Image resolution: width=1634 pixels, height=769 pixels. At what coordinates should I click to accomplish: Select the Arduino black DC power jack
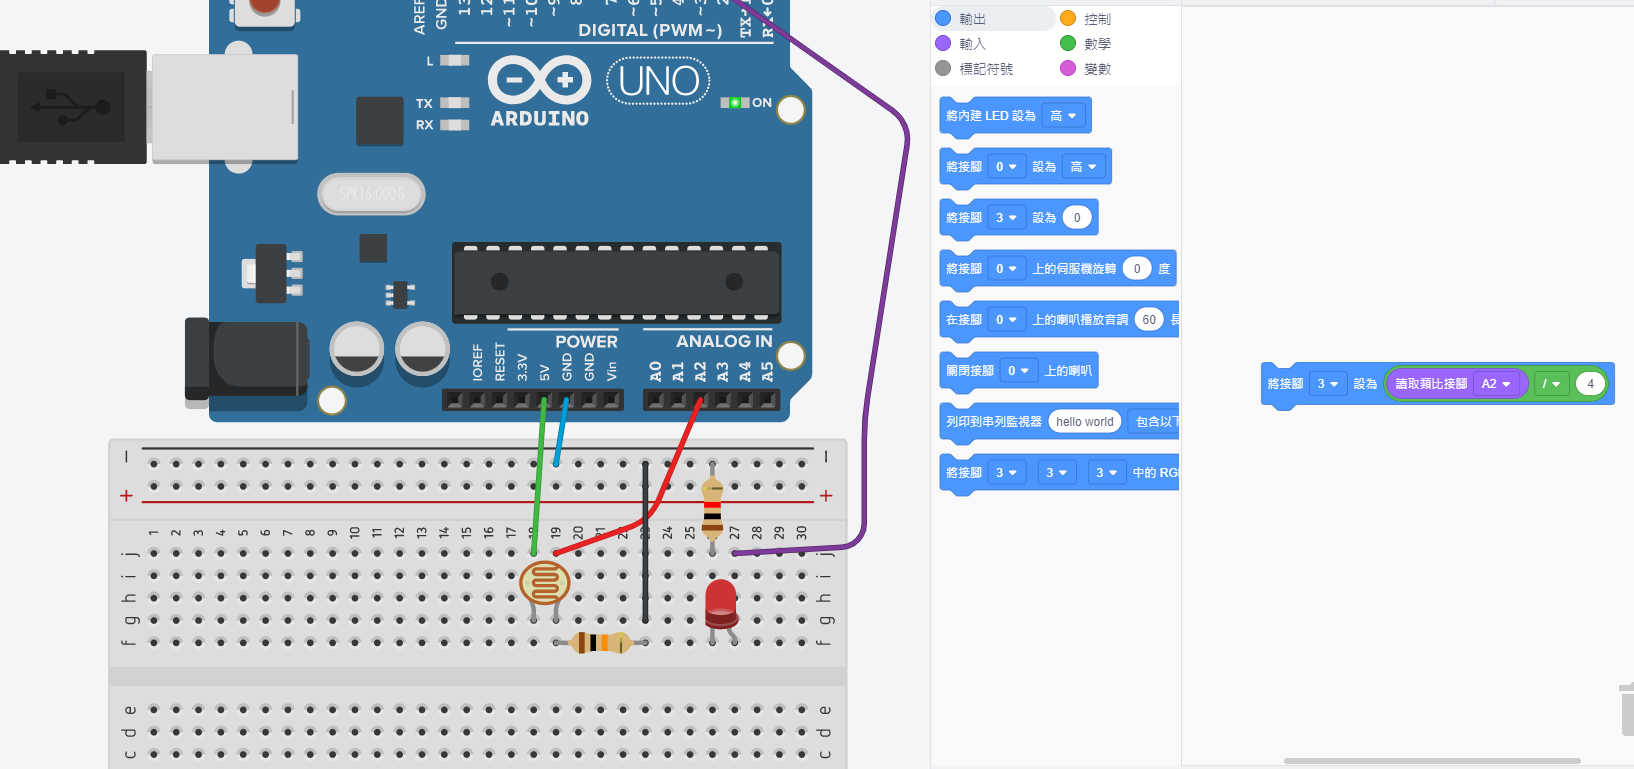click(x=246, y=361)
